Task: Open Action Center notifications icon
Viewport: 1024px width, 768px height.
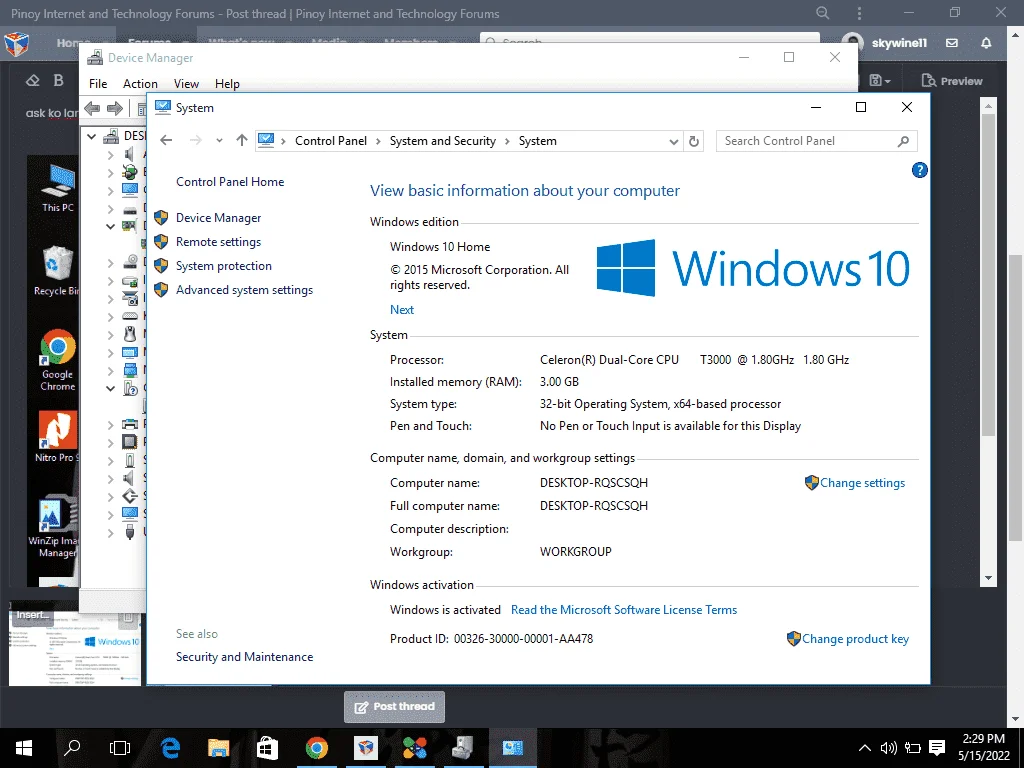Action: pos(937,748)
